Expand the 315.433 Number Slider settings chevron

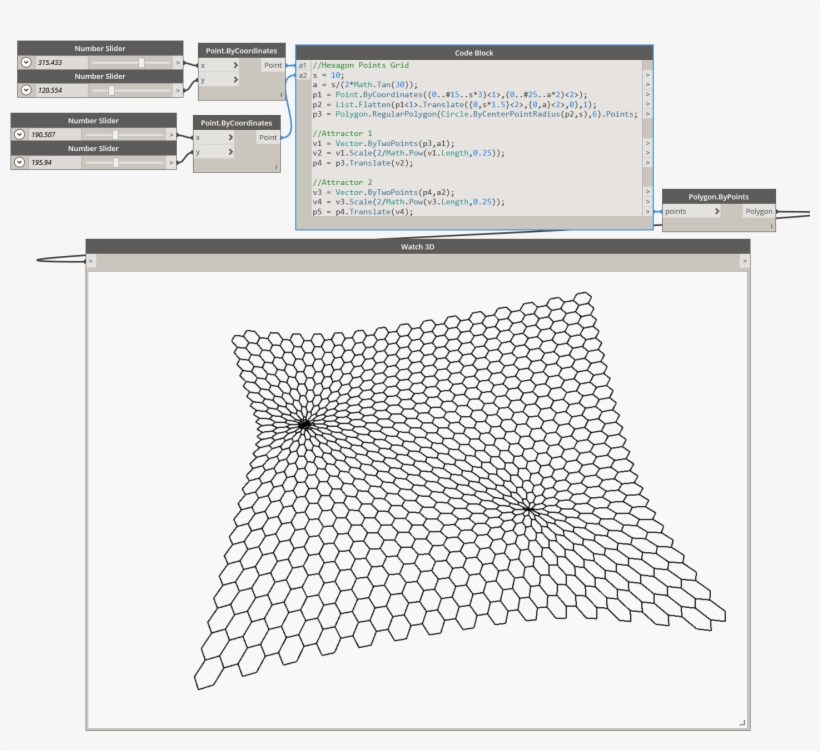pos(25,62)
